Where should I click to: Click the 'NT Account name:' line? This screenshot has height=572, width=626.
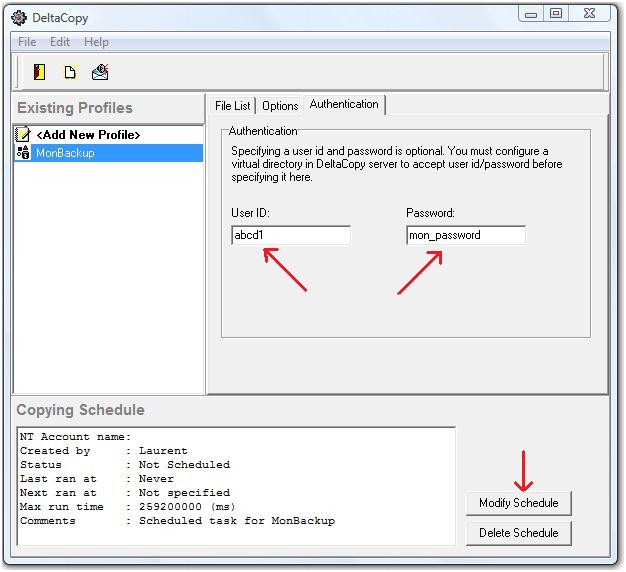point(75,437)
